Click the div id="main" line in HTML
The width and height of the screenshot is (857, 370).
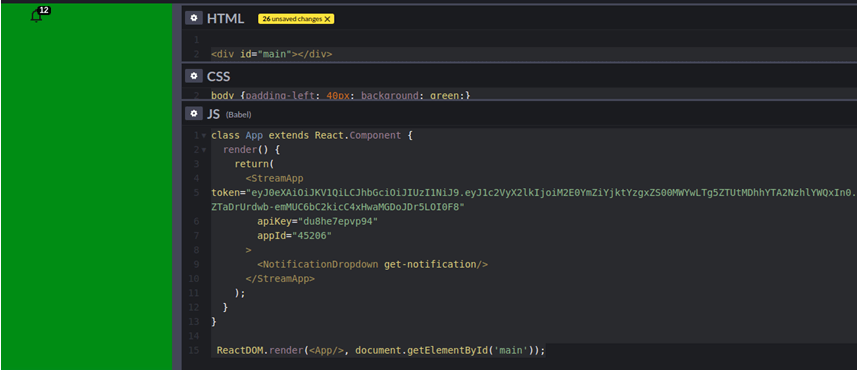[x=272, y=54]
